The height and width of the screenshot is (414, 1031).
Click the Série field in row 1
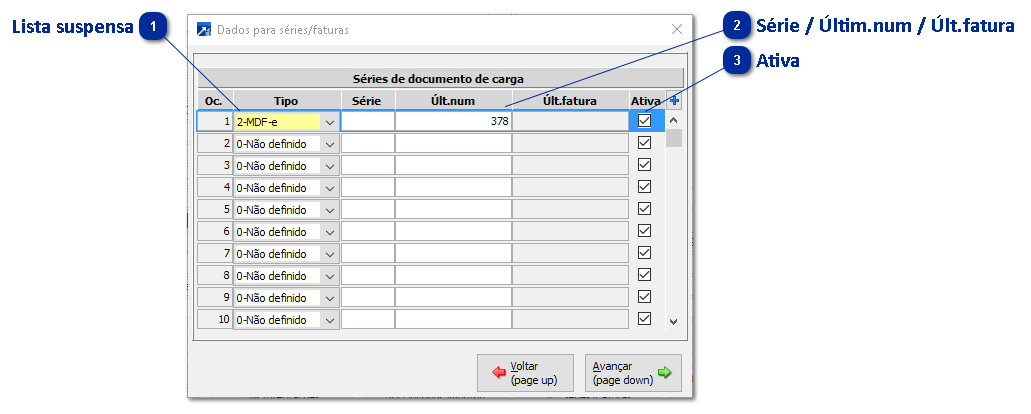pyautogui.click(x=367, y=121)
